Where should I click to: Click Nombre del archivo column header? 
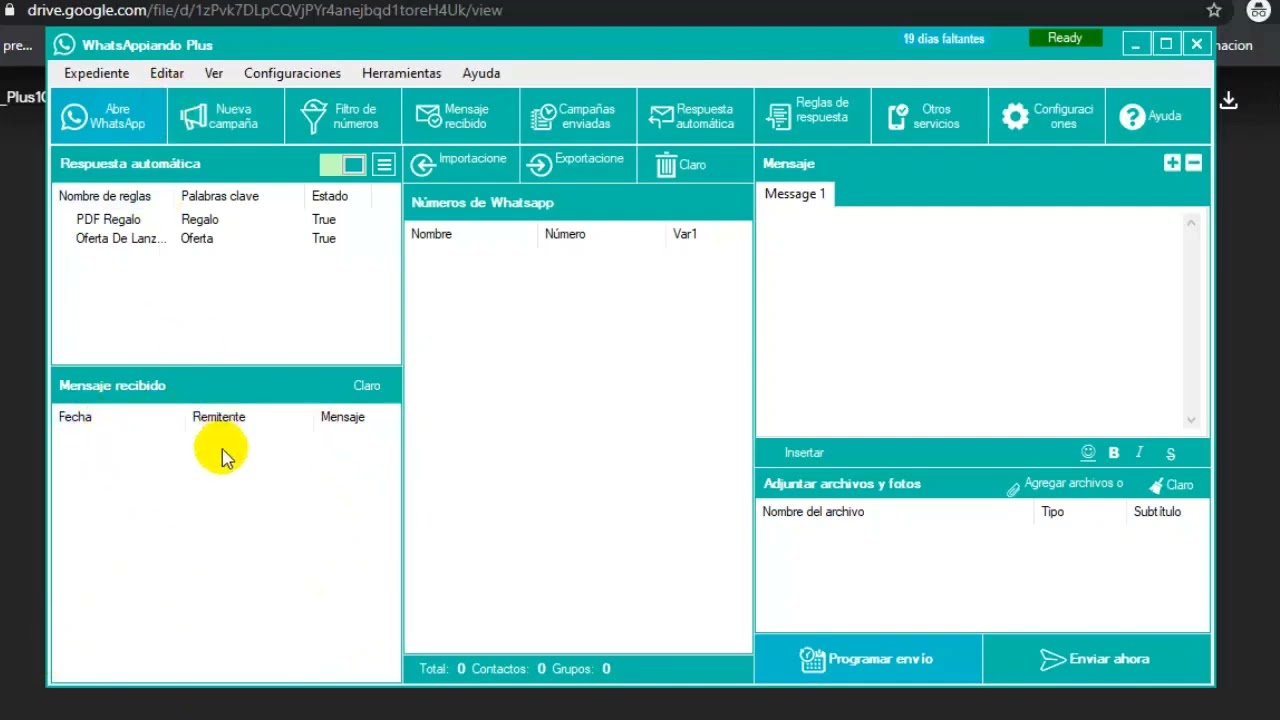813,512
